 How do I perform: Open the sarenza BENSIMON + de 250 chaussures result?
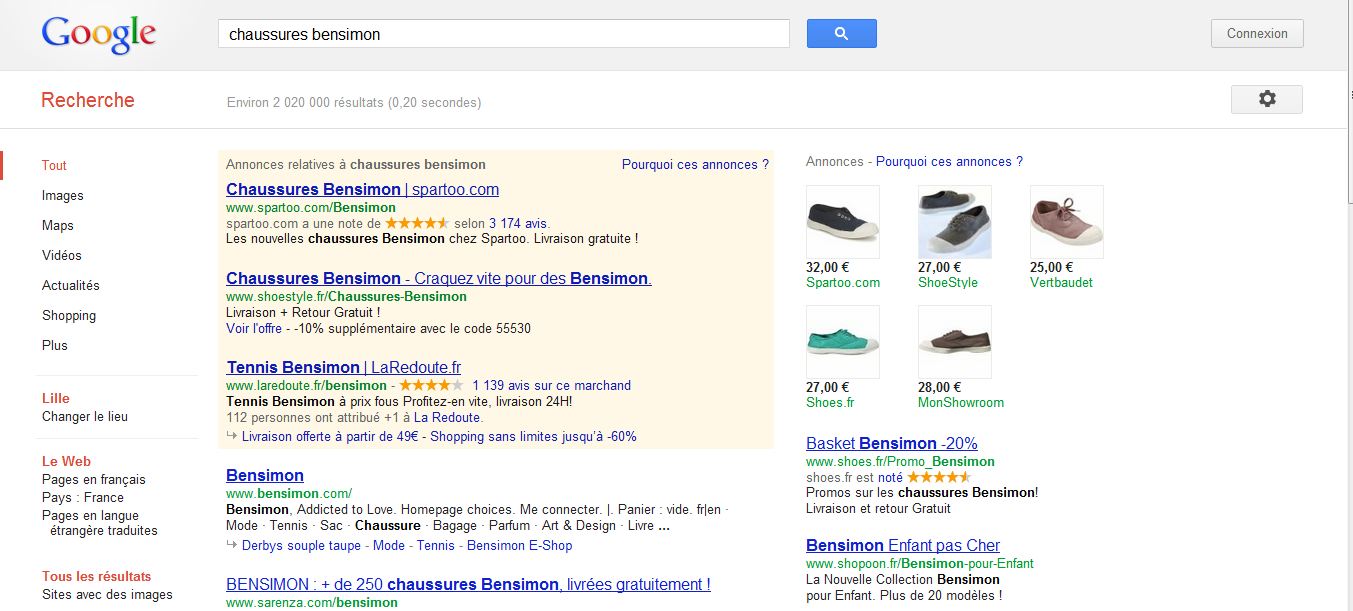[468, 585]
